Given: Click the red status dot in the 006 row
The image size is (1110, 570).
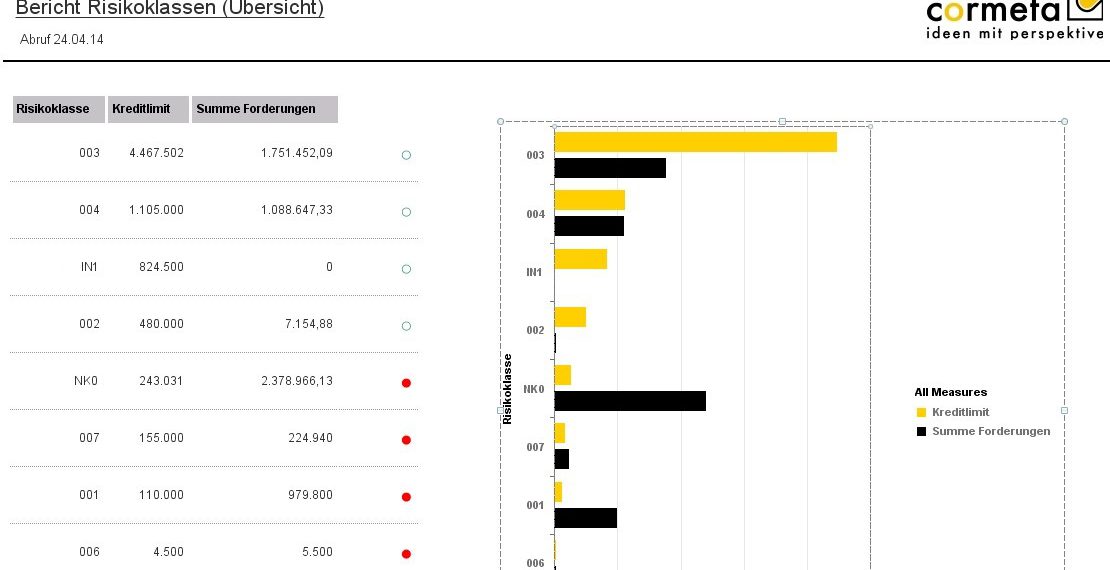Looking at the screenshot, I should 406,554.
